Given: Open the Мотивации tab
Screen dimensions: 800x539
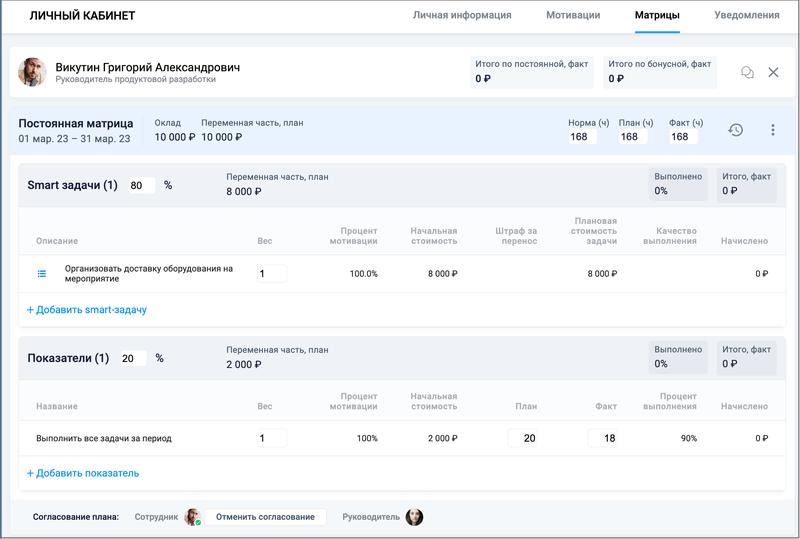Looking at the screenshot, I should click(573, 15).
